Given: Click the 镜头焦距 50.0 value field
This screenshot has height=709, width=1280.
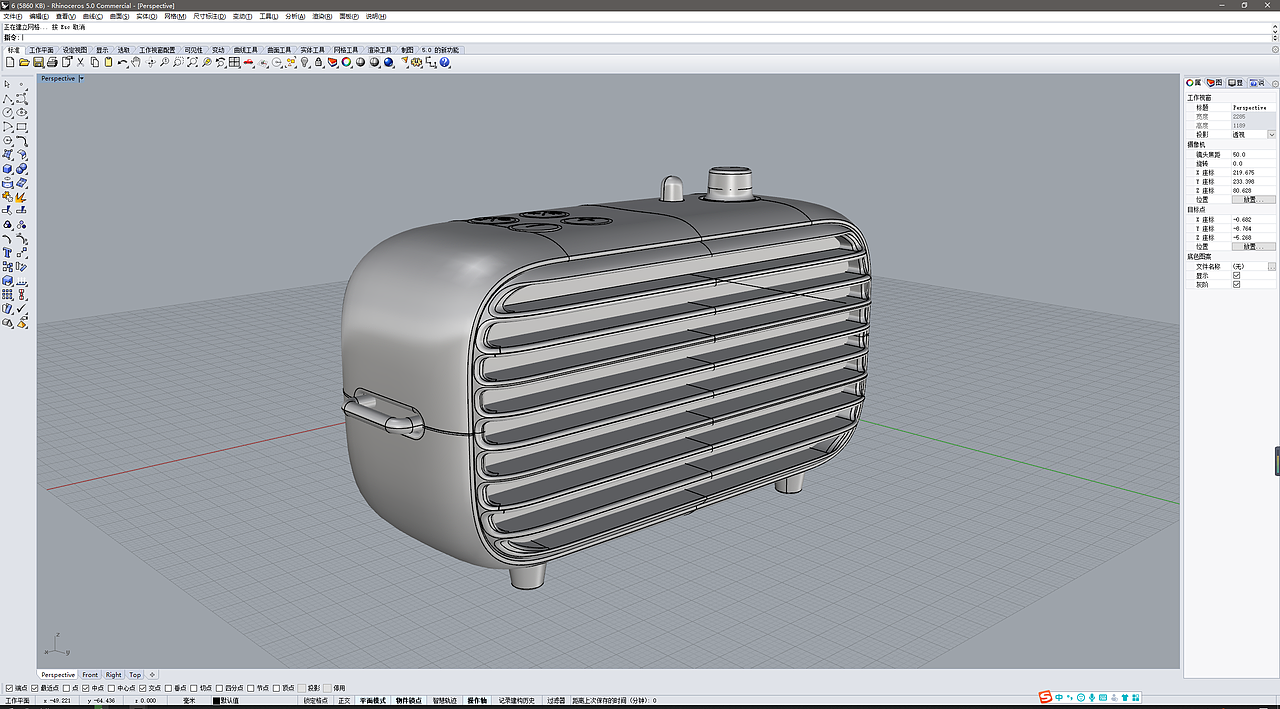Looking at the screenshot, I should pos(1253,155).
